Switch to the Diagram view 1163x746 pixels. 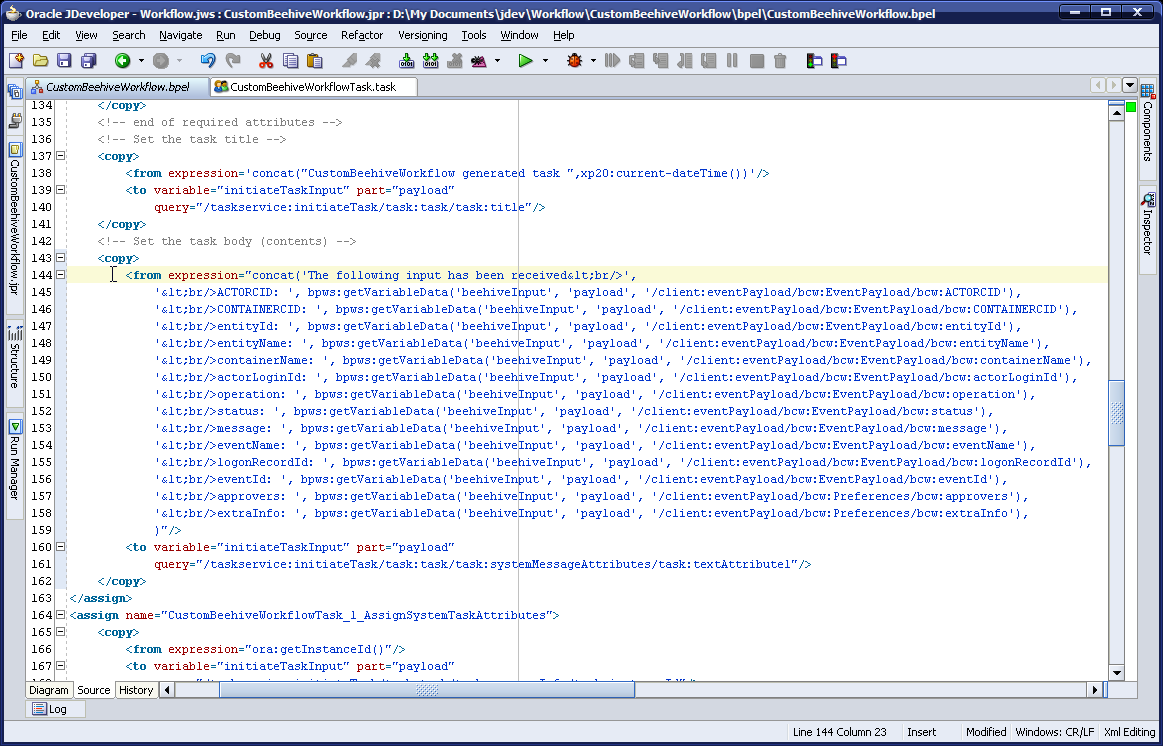[x=48, y=690]
